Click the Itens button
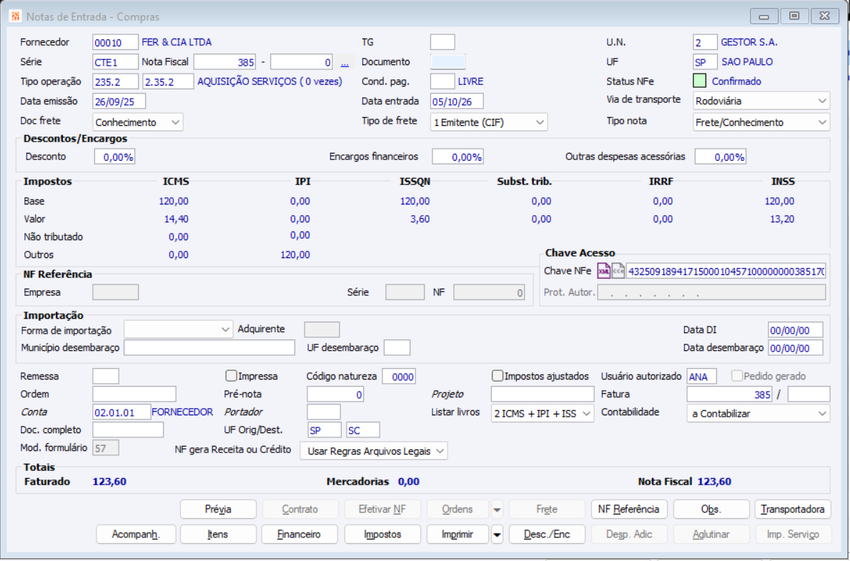 218,534
